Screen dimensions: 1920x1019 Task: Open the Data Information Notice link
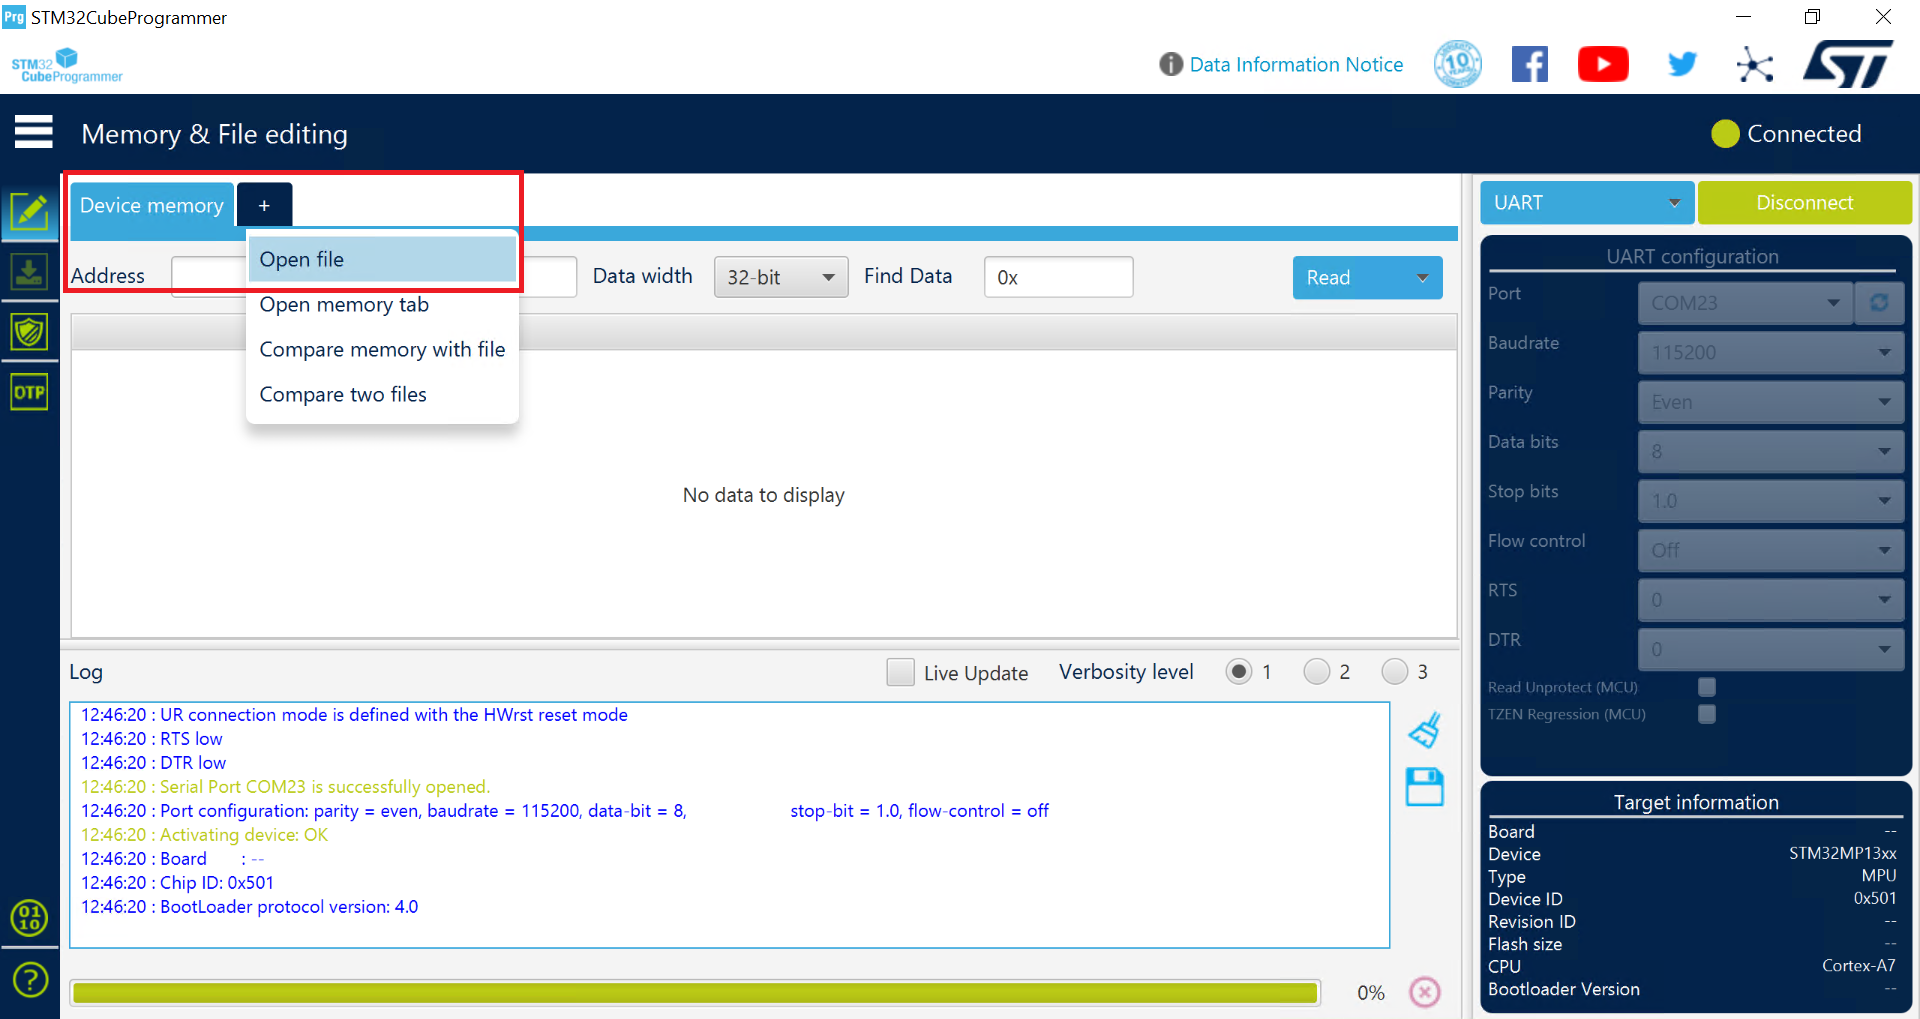(1296, 65)
